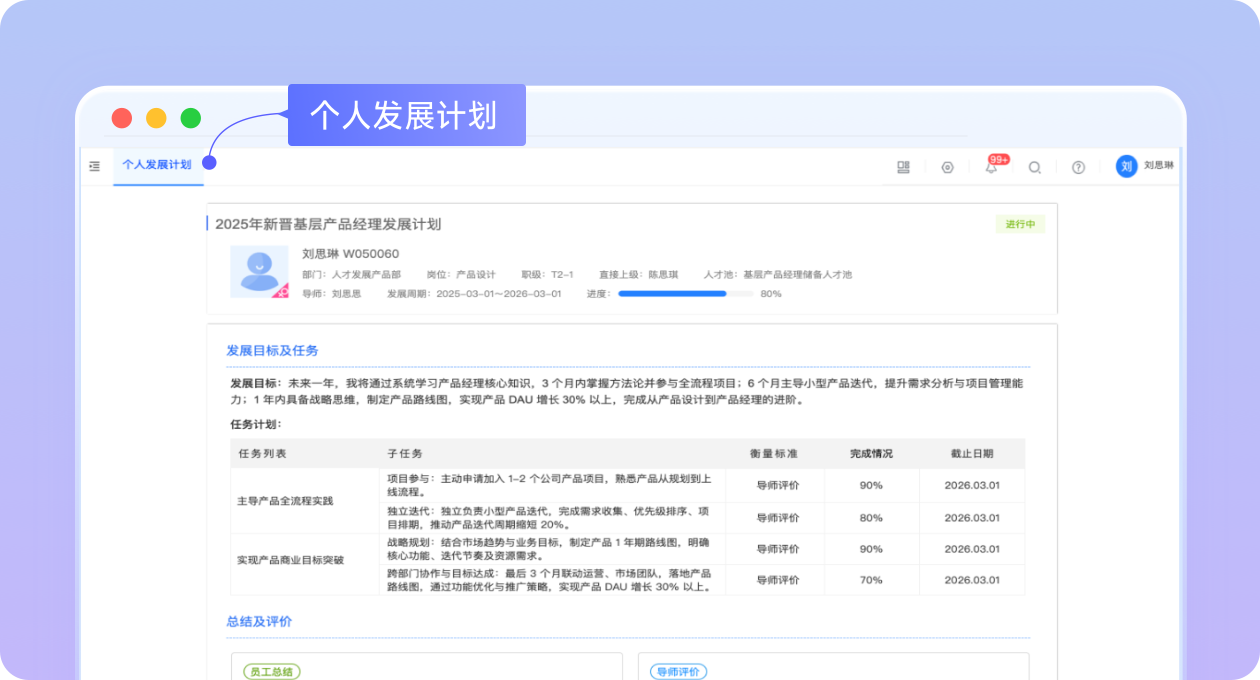
Task: Click the employee profile photo
Action: click(259, 271)
